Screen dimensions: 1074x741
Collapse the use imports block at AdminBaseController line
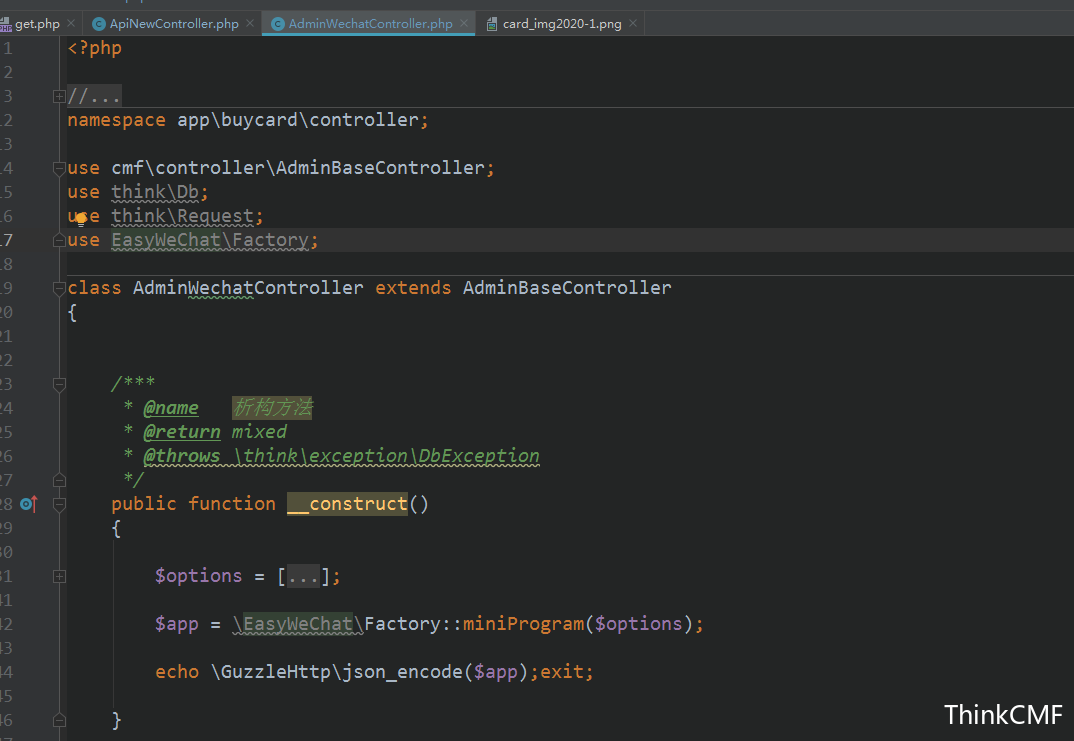coord(60,168)
